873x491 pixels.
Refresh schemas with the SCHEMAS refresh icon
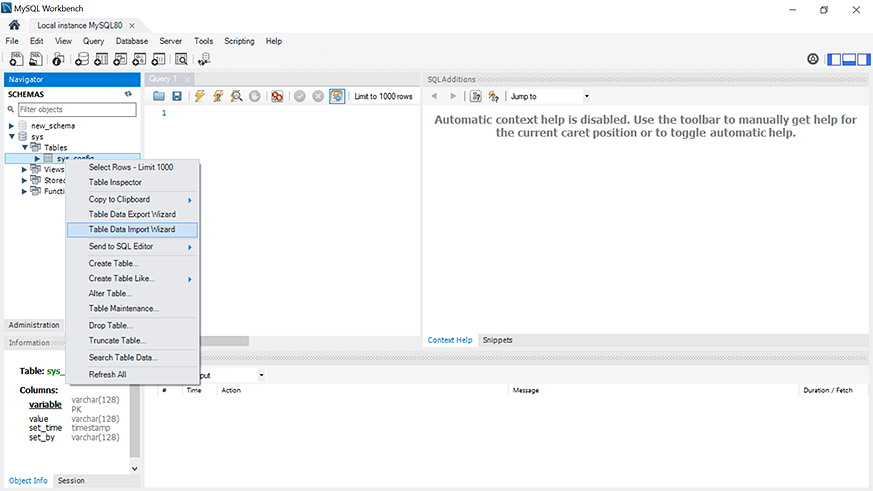tap(129, 94)
